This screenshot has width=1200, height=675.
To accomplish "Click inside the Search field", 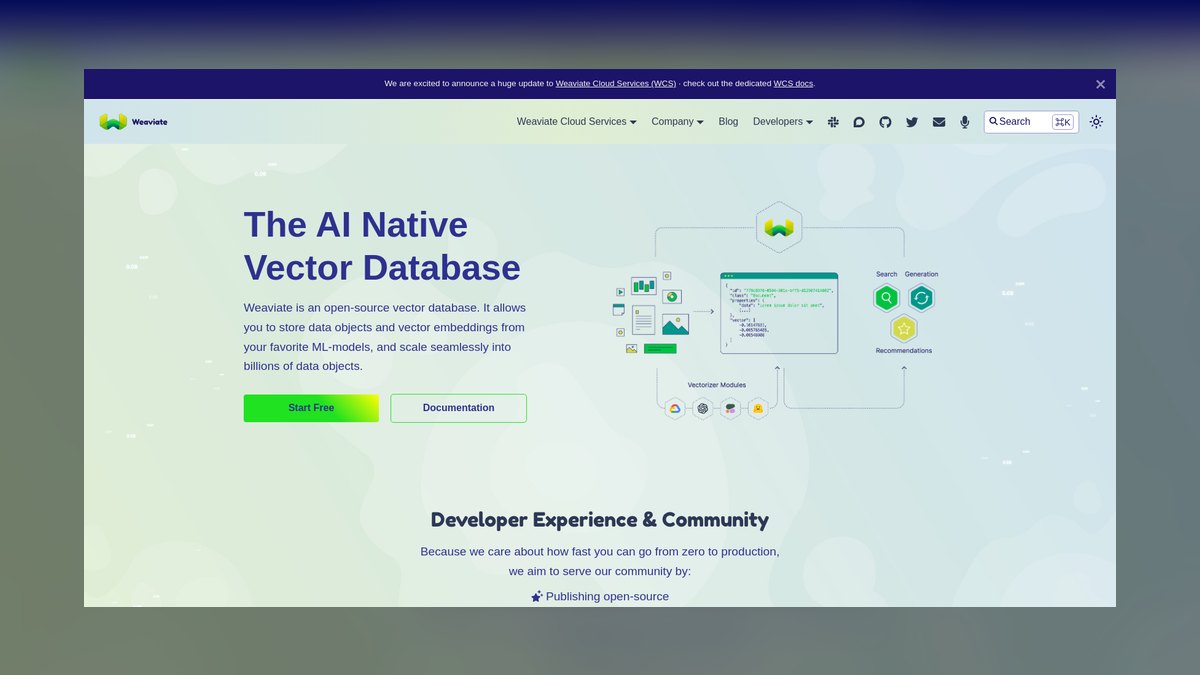I will tap(1031, 122).
